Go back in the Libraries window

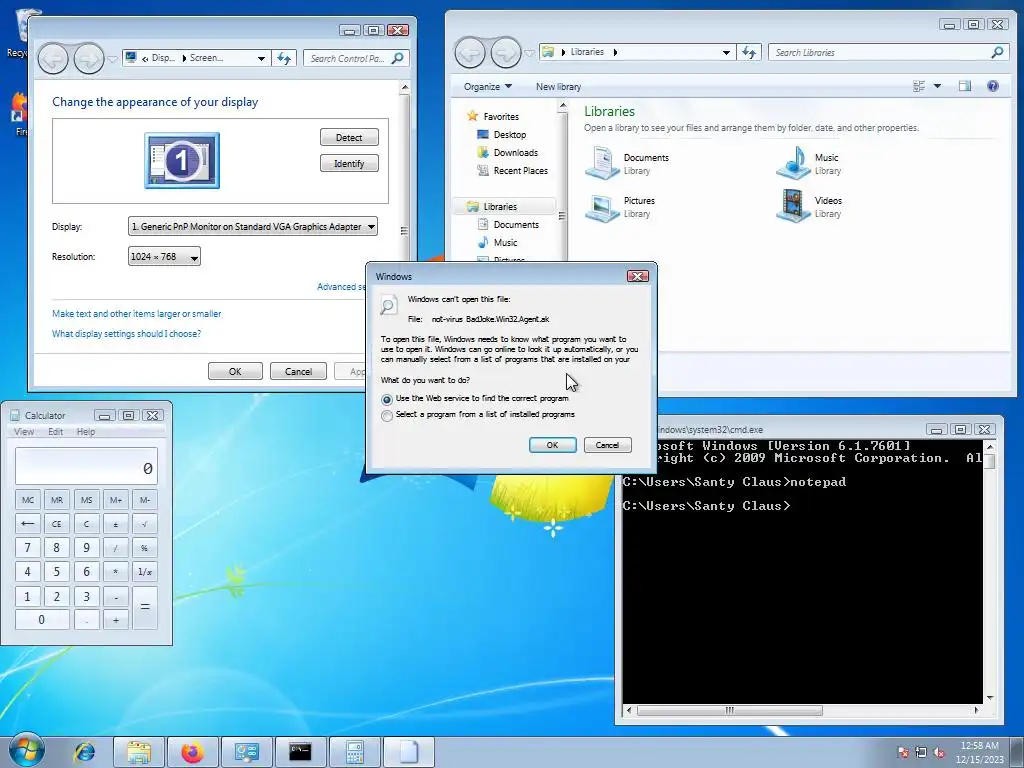(470, 52)
